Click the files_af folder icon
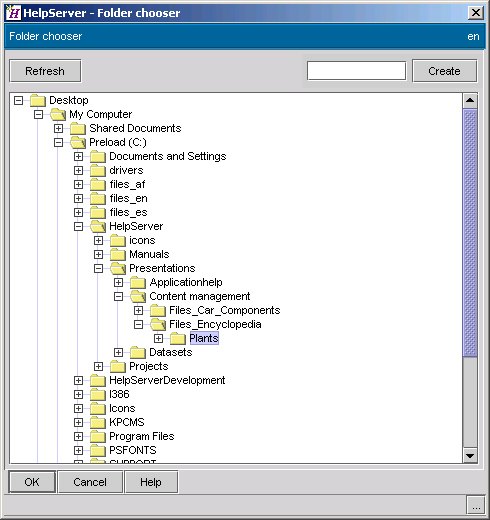The width and height of the screenshot is (490, 520). pos(98,184)
